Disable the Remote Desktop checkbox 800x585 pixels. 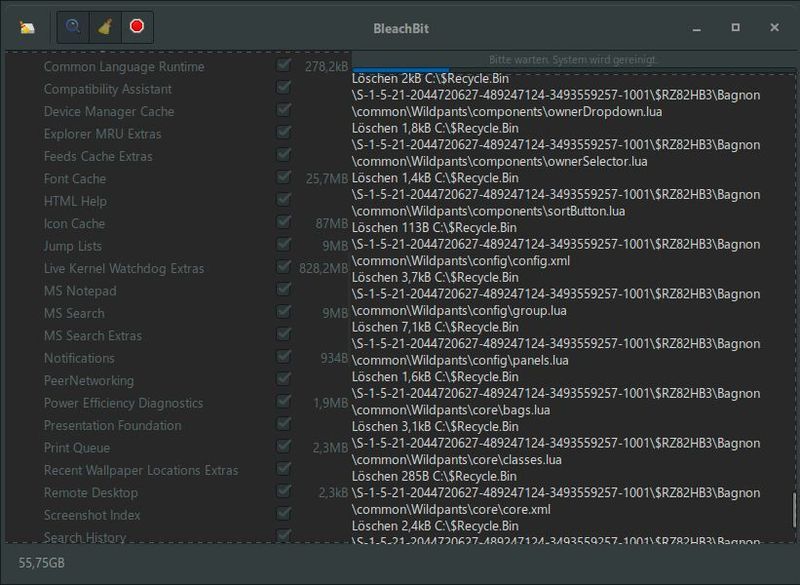click(x=284, y=492)
